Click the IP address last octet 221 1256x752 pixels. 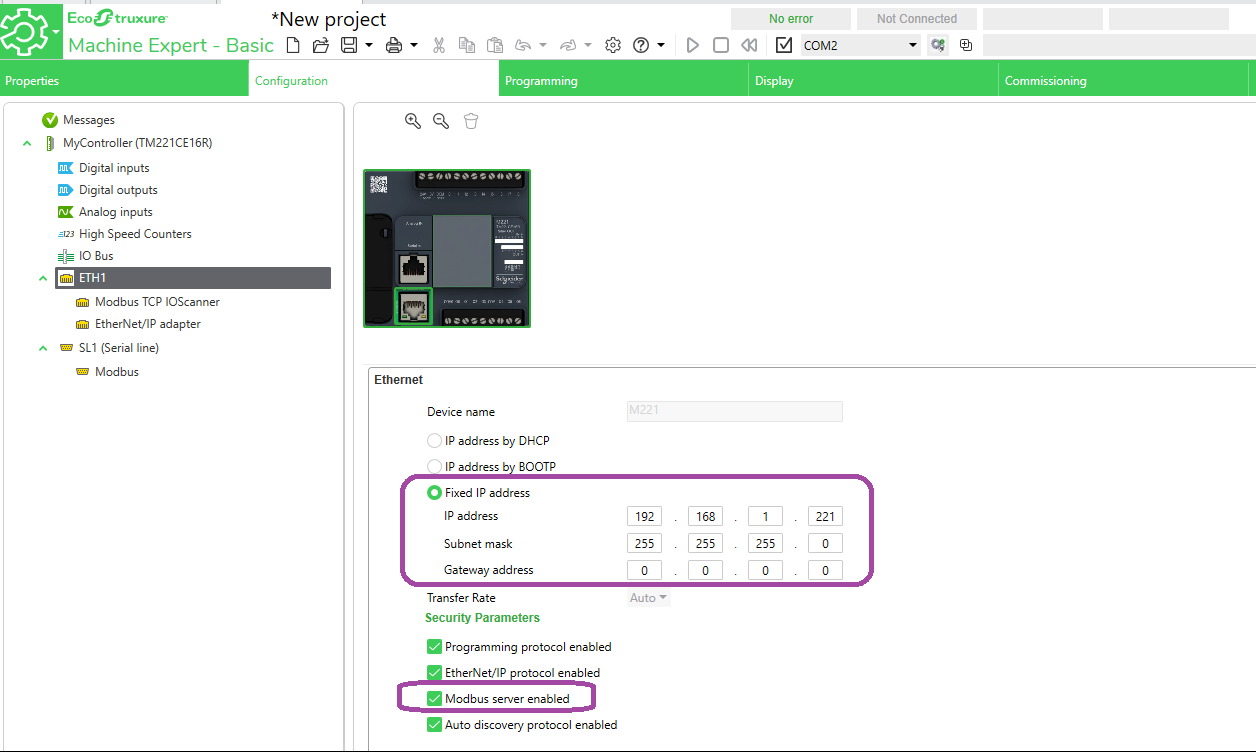click(x=825, y=517)
